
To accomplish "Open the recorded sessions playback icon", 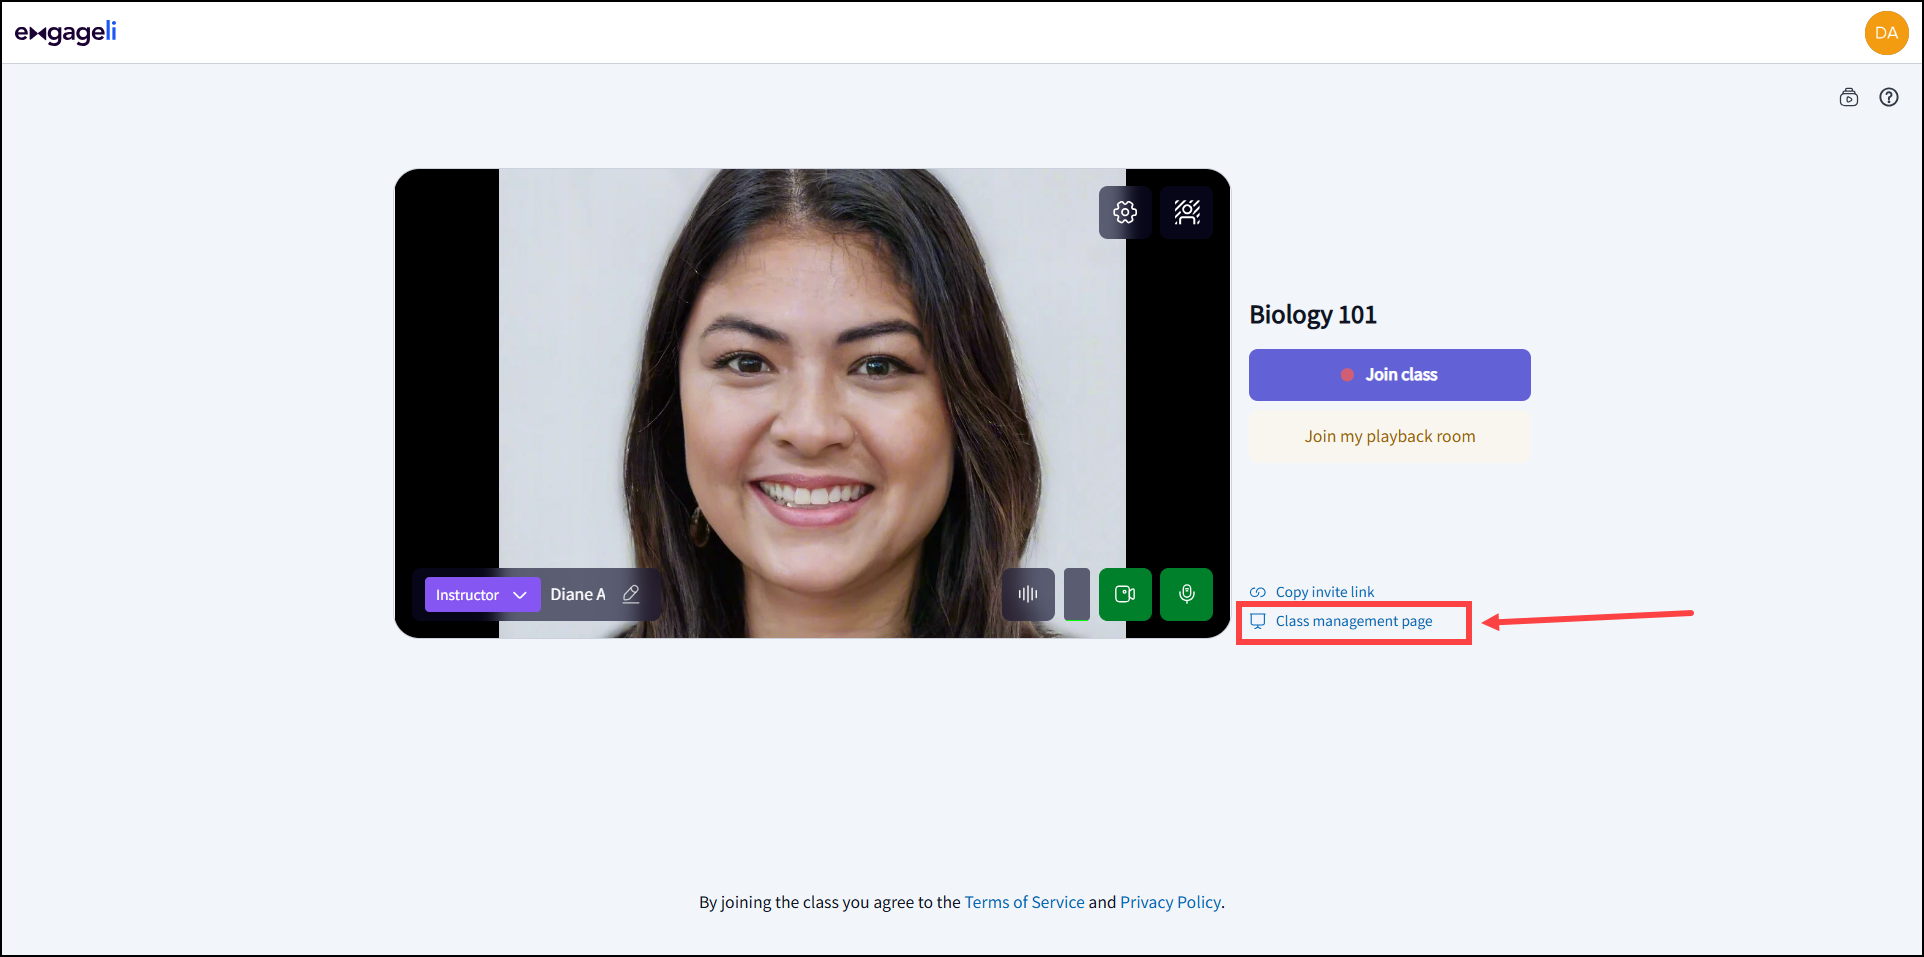I will [x=1849, y=97].
